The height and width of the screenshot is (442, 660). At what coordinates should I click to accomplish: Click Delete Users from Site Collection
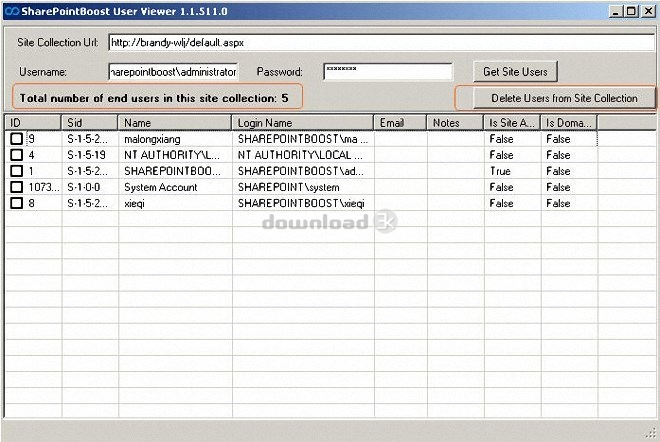coord(564,98)
